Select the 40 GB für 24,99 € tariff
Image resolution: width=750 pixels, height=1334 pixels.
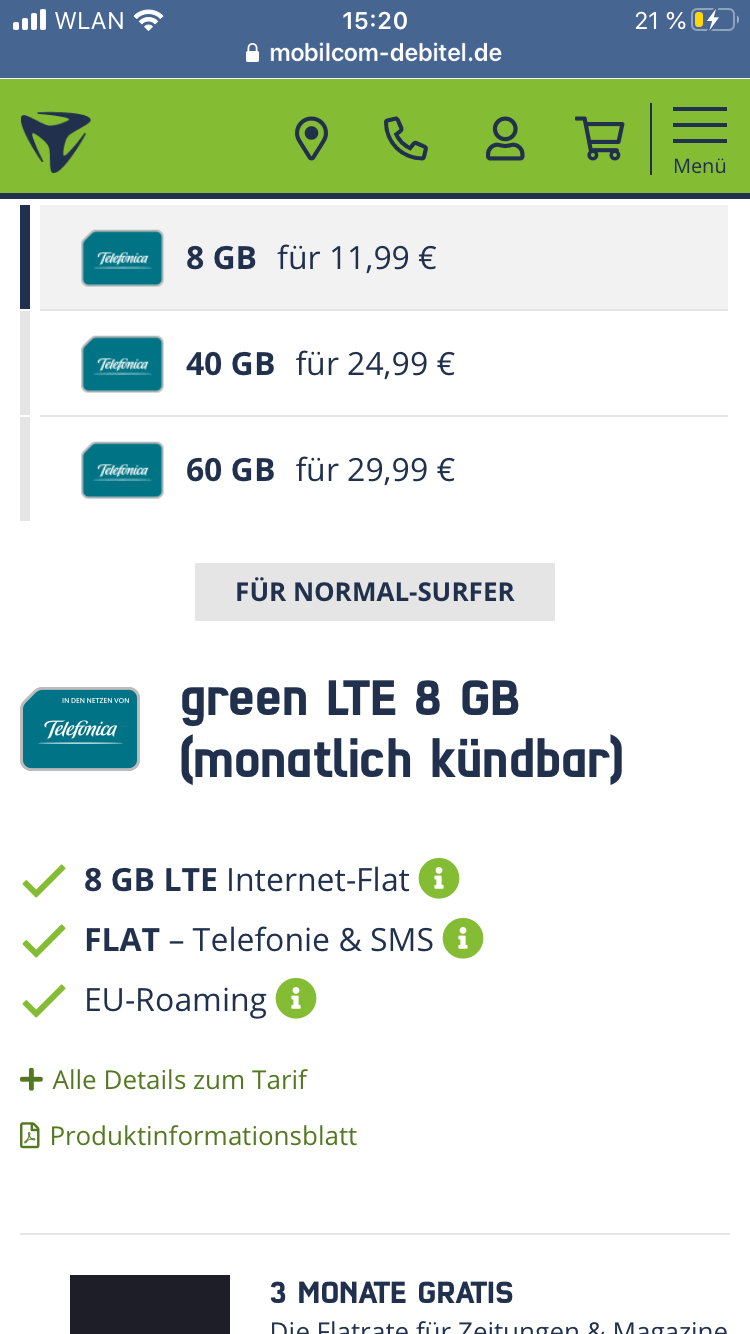tap(384, 364)
